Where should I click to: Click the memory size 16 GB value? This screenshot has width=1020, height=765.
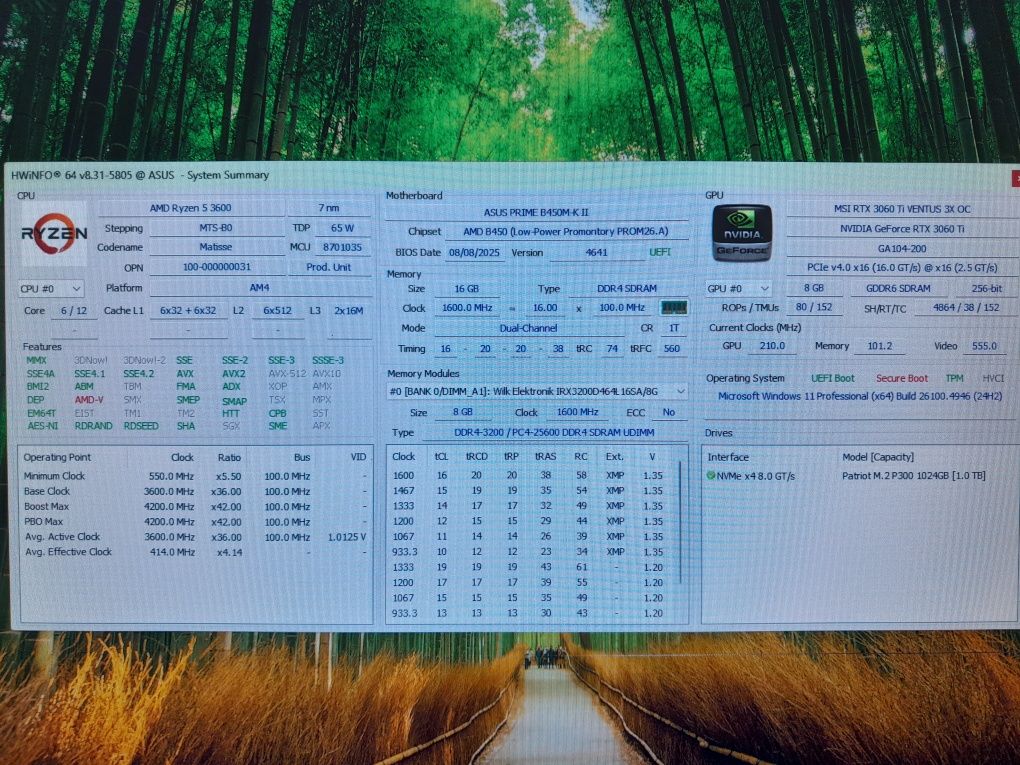466,289
